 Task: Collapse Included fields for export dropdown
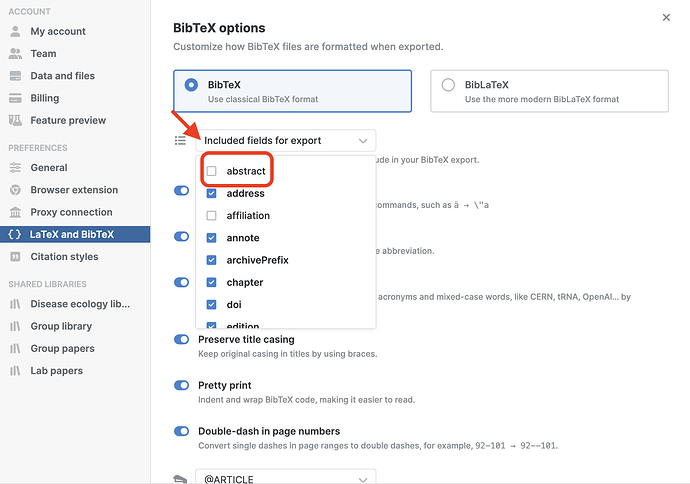(286, 140)
